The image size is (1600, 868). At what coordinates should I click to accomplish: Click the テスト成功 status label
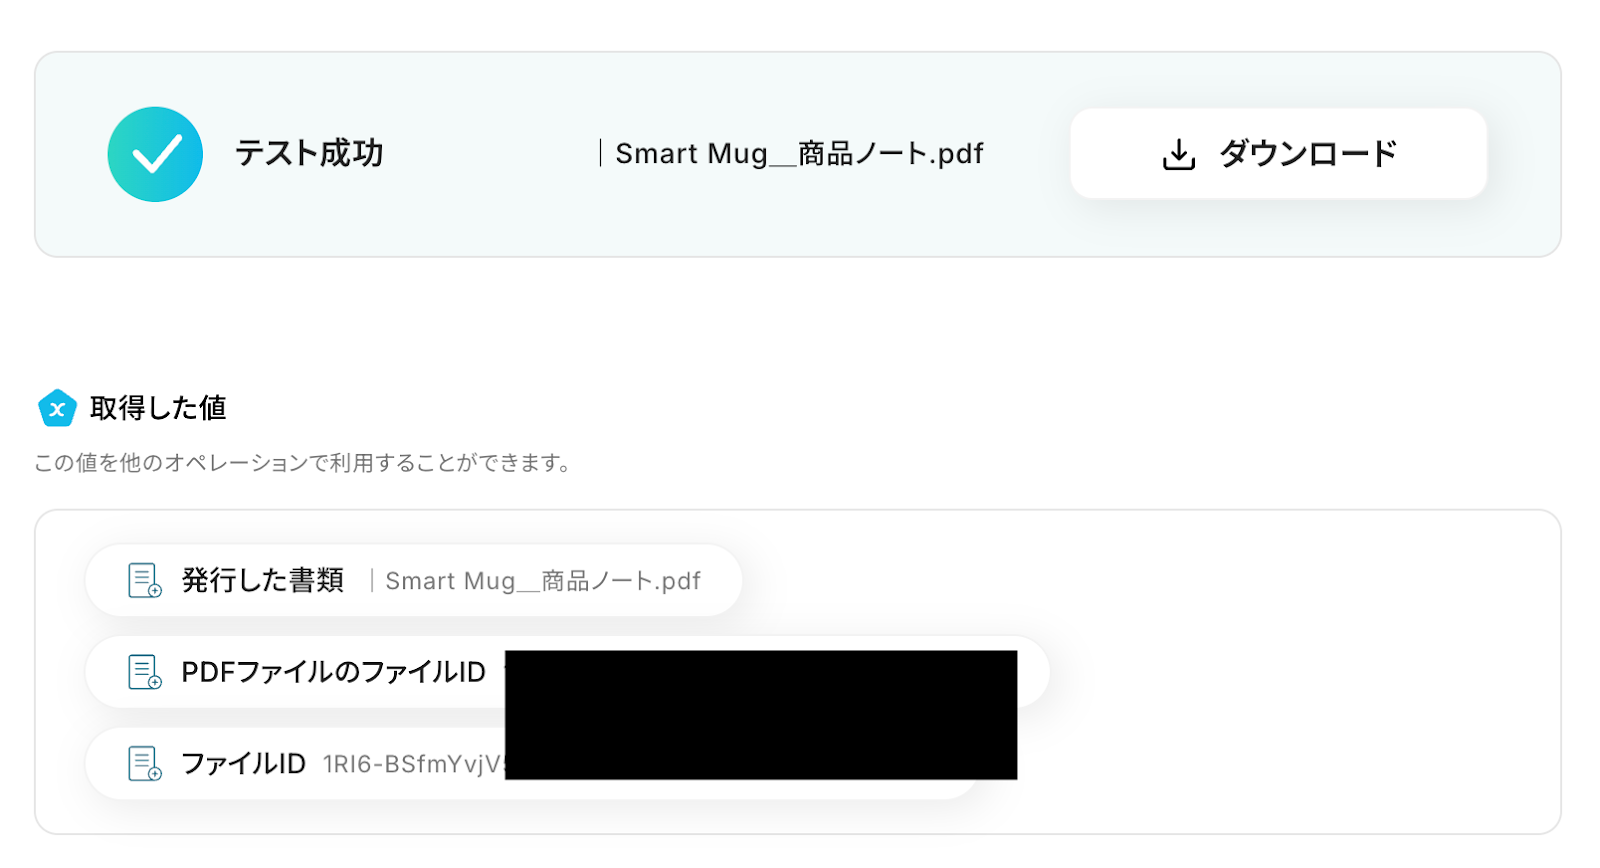click(309, 153)
